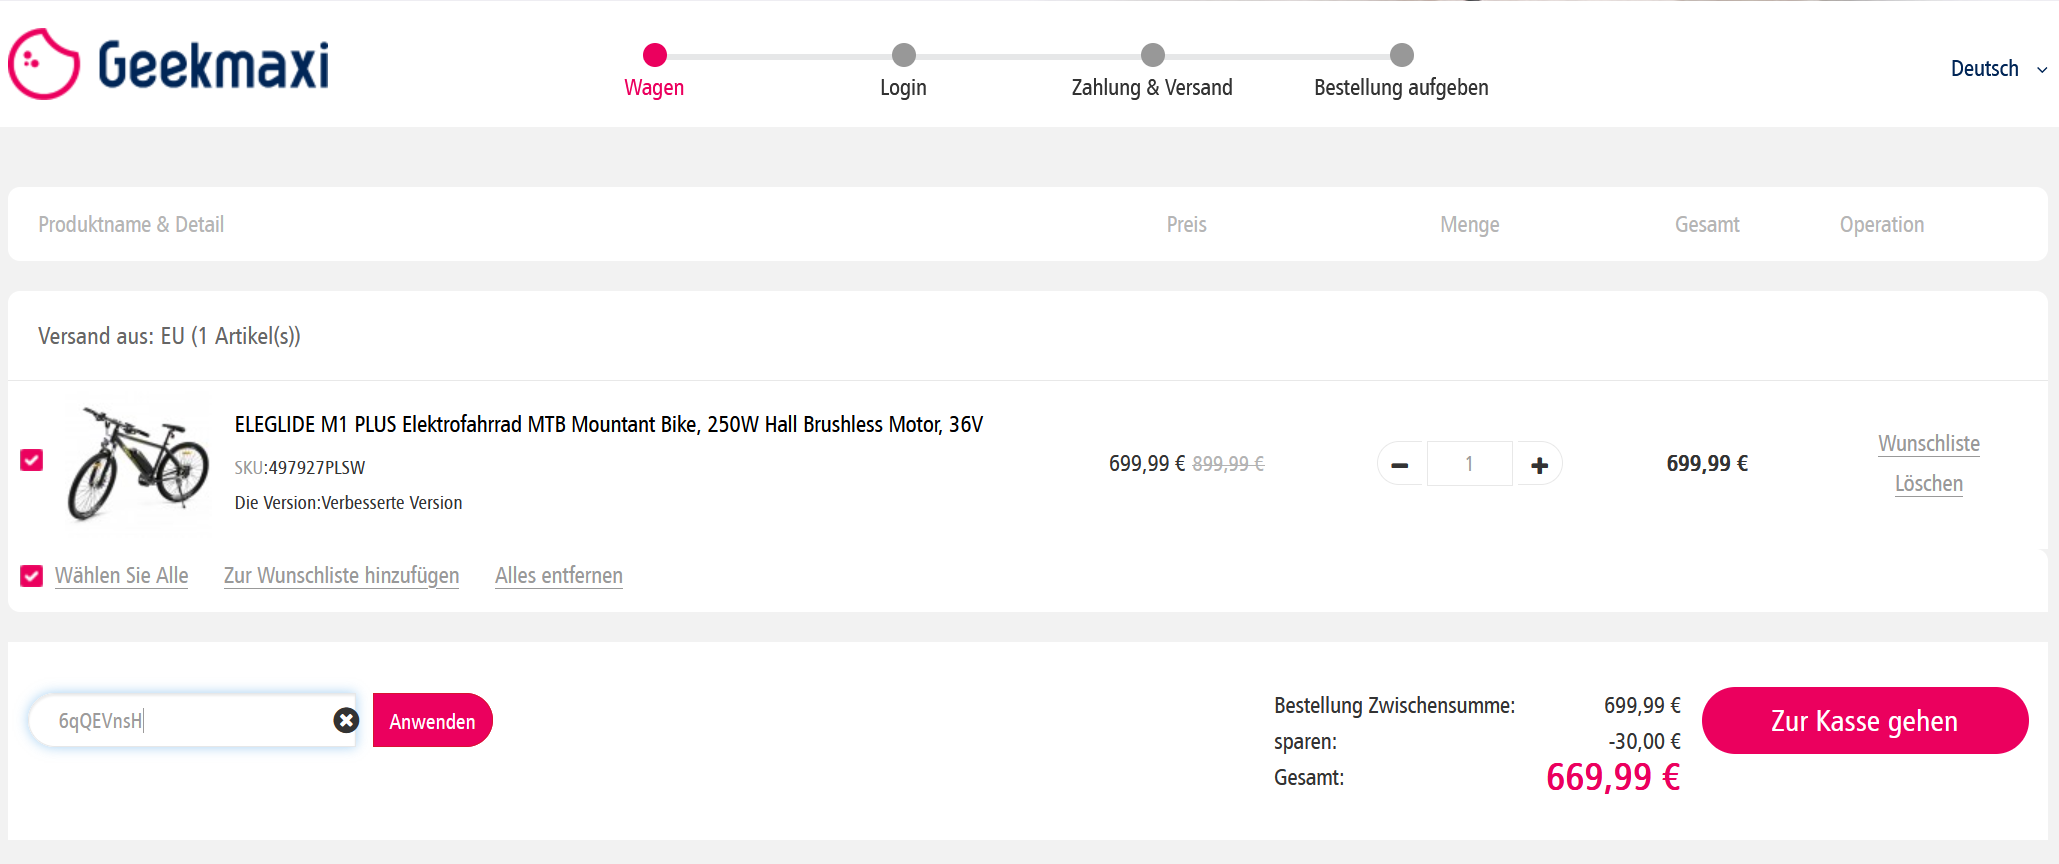The width and height of the screenshot is (2059, 864).
Task: Click the SKU:497927PLSW text
Action: pos(300,468)
